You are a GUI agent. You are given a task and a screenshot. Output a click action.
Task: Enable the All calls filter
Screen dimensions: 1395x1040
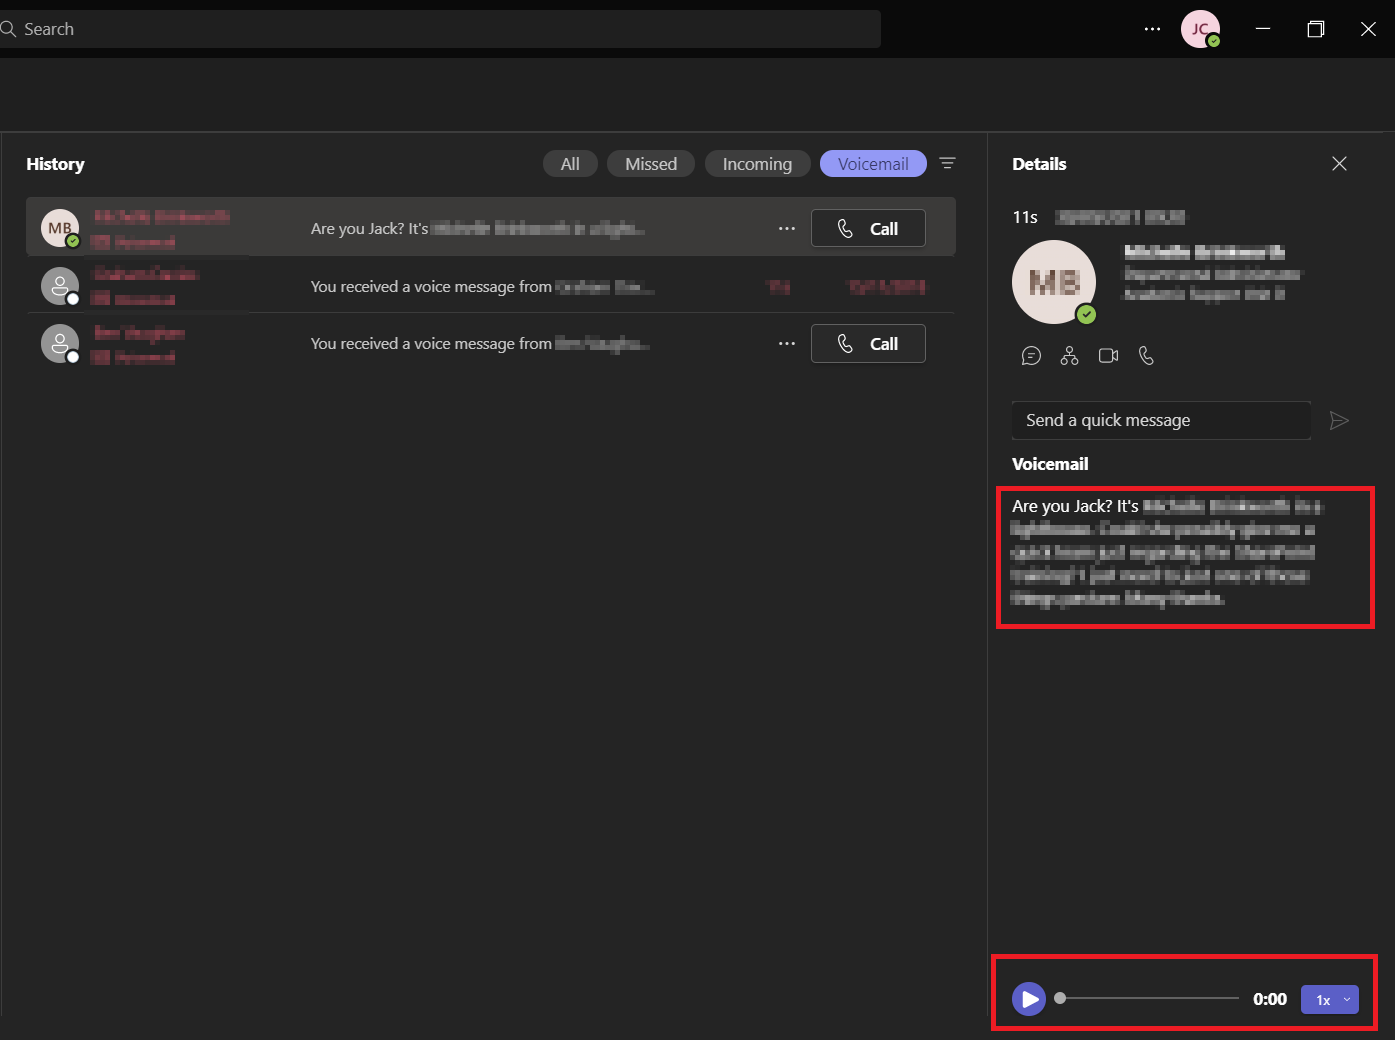(x=569, y=163)
